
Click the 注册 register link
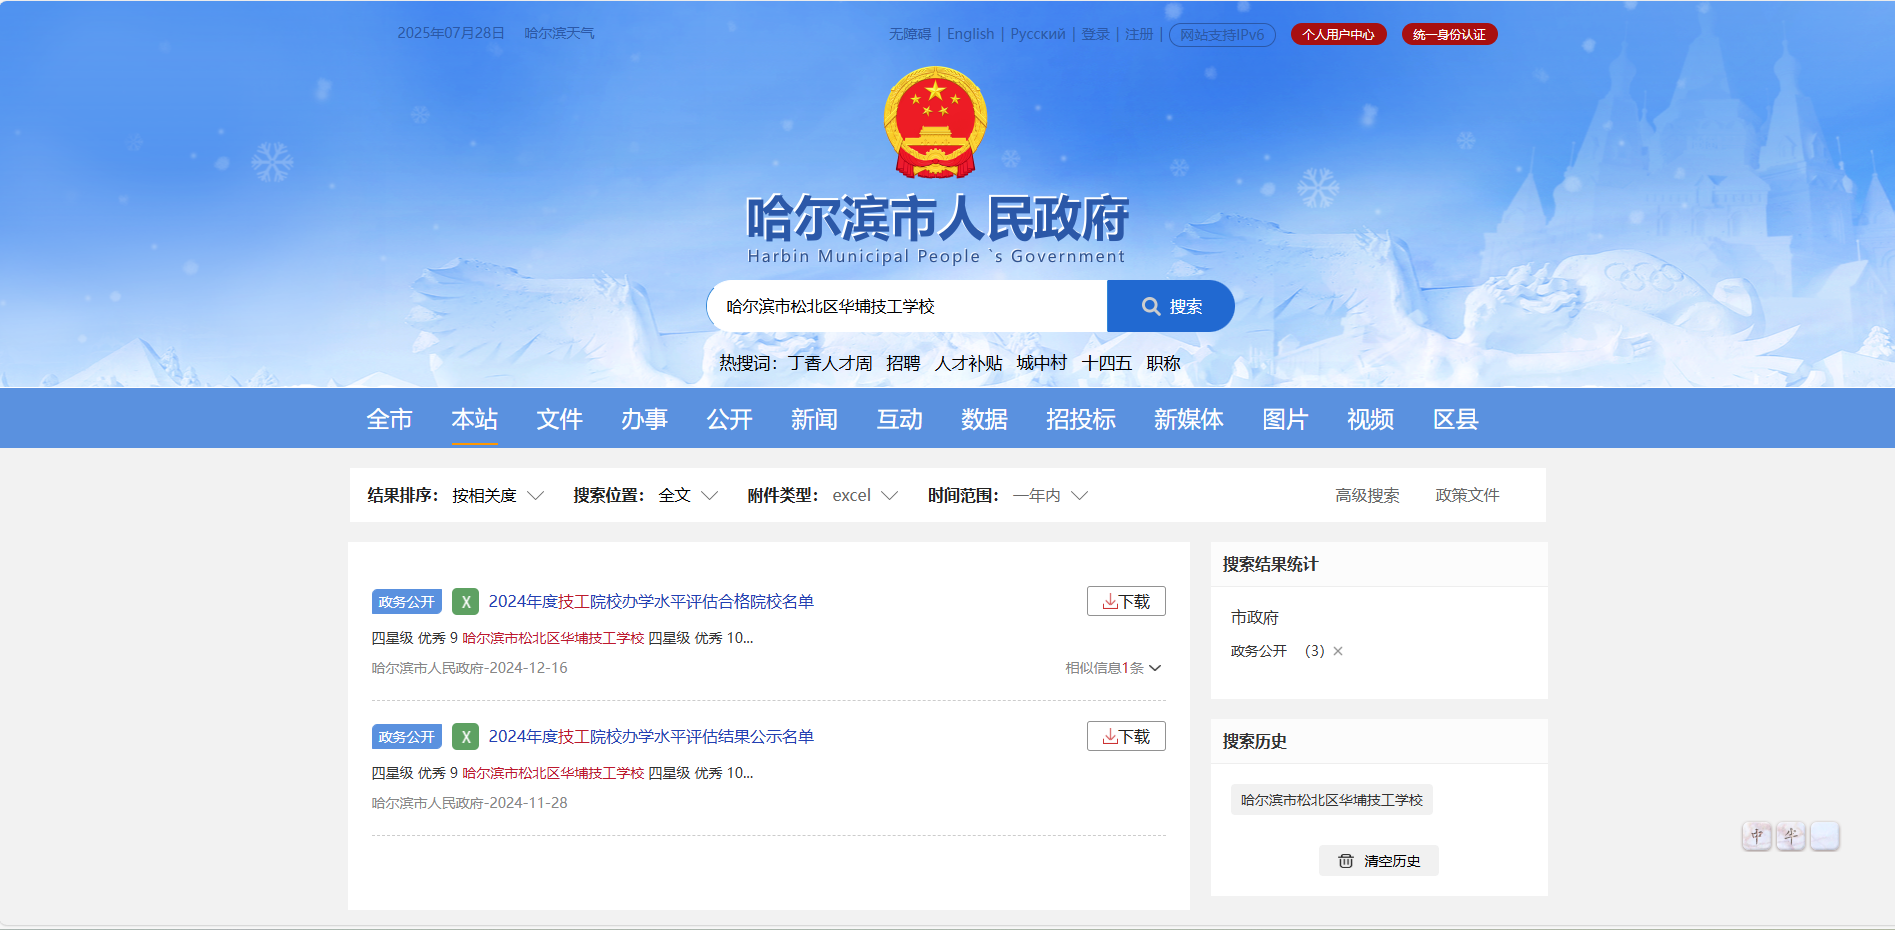tap(1139, 34)
